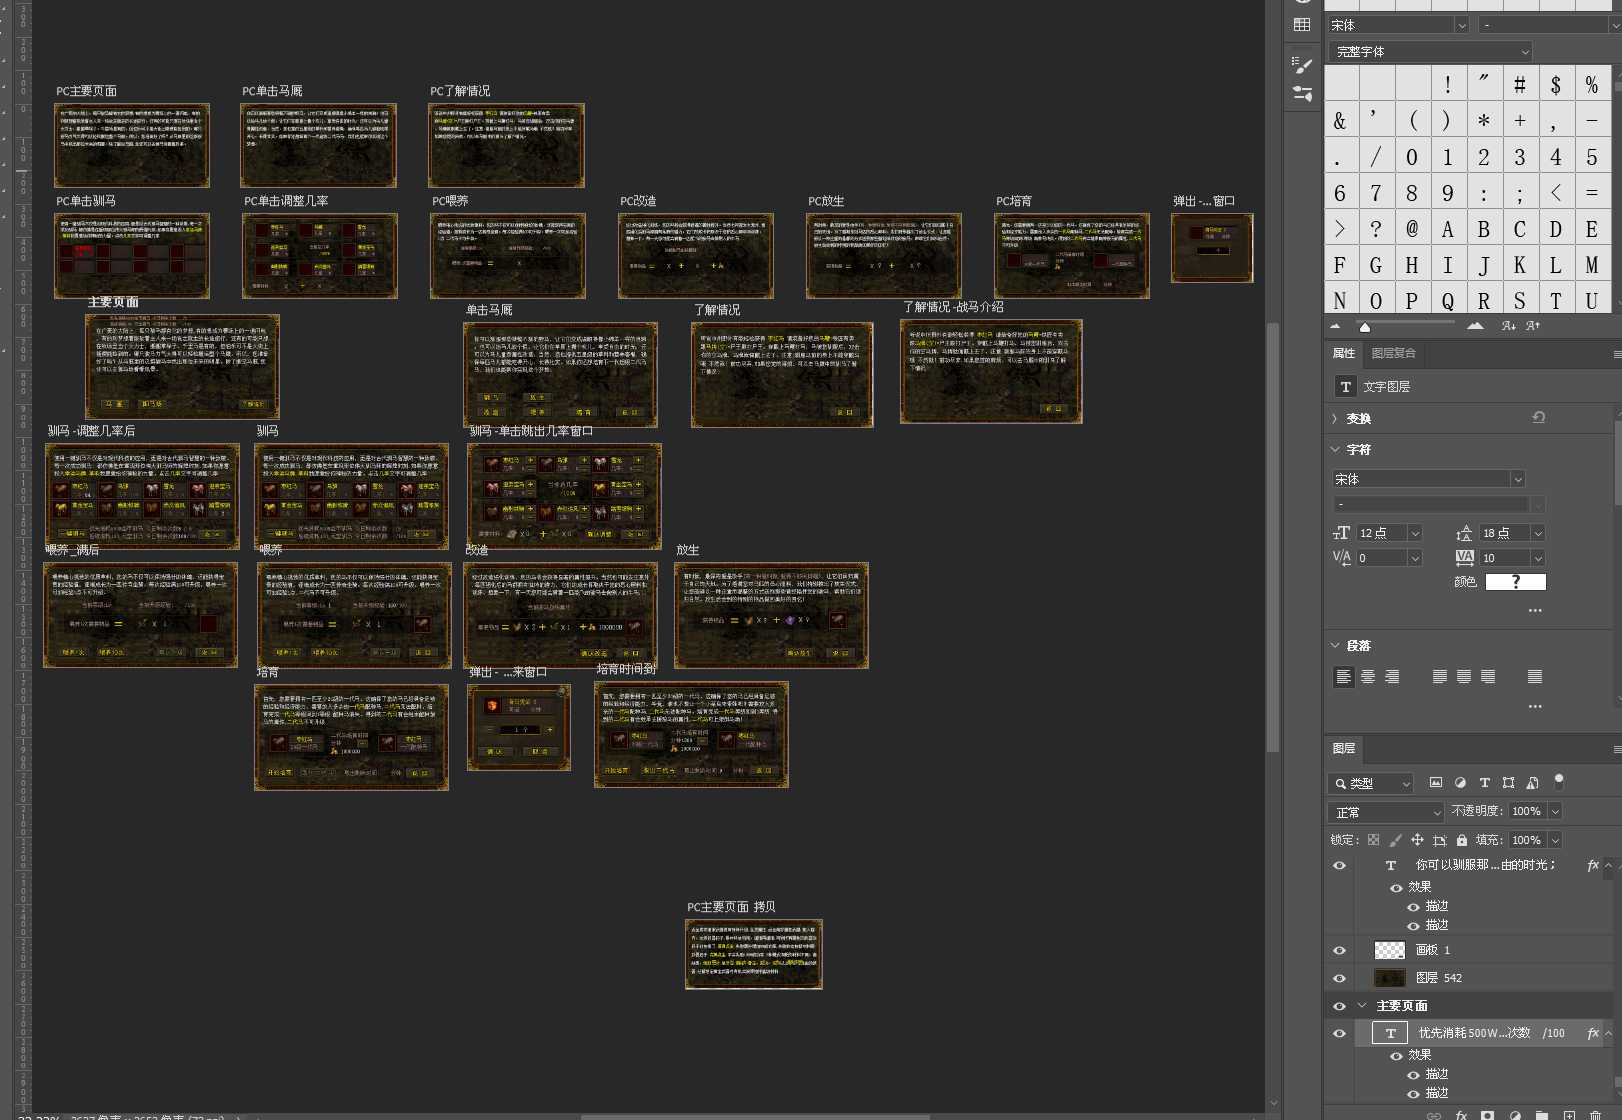Filter layers by shape layer icon
Viewport: 1622px width, 1120px height.
[x=1508, y=783]
